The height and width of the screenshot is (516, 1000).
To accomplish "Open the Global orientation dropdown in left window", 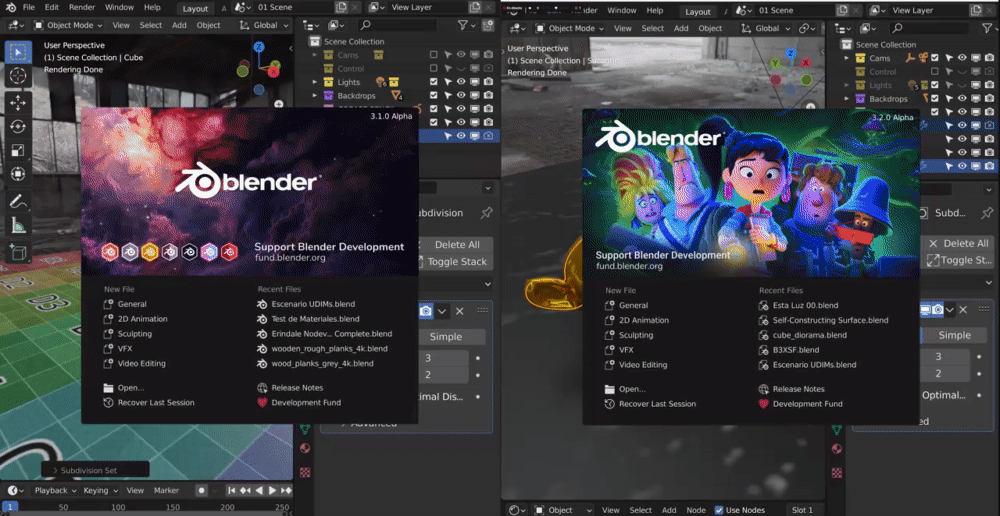I will pyautogui.click(x=264, y=25).
